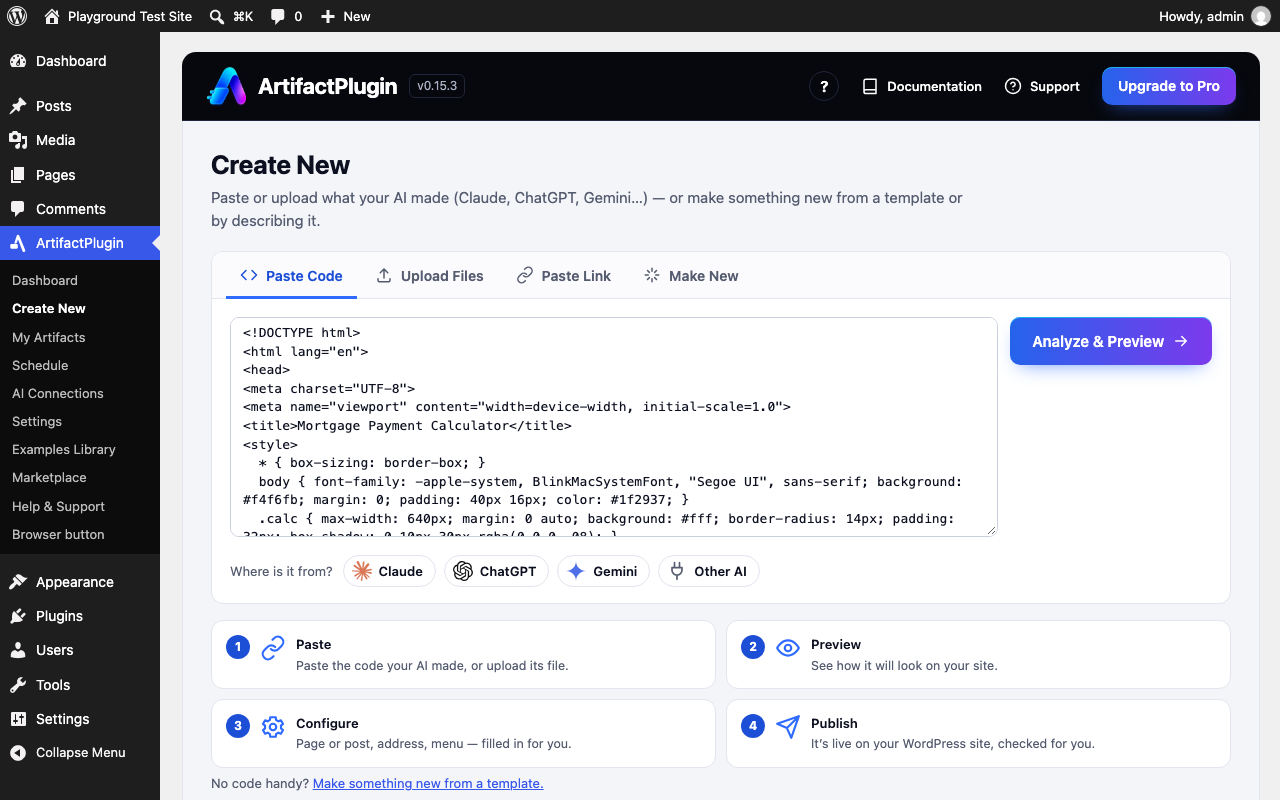Viewport: 1280px width, 800px height.
Task: Click inside the pasted HTML code textarea
Action: pyautogui.click(x=614, y=427)
